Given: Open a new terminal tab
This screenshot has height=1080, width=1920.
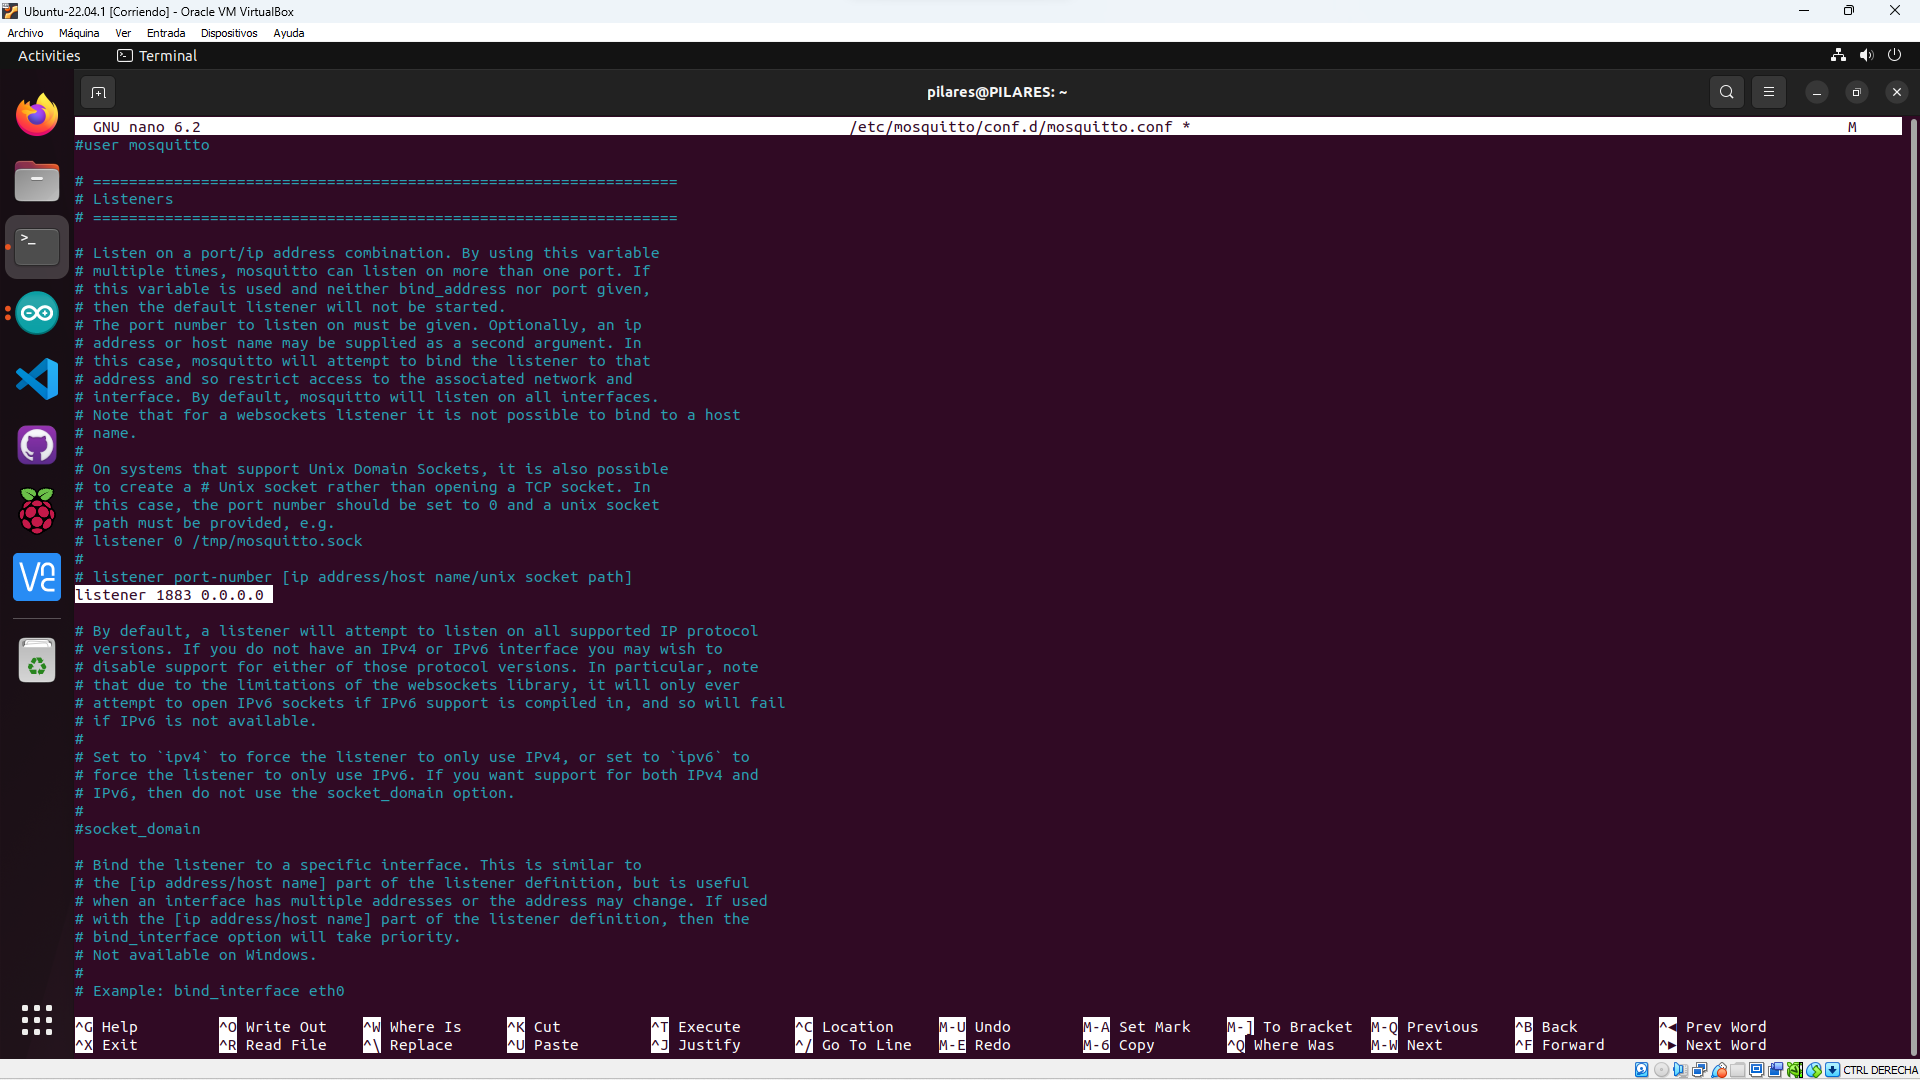Looking at the screenshot, I should [98, 92].
